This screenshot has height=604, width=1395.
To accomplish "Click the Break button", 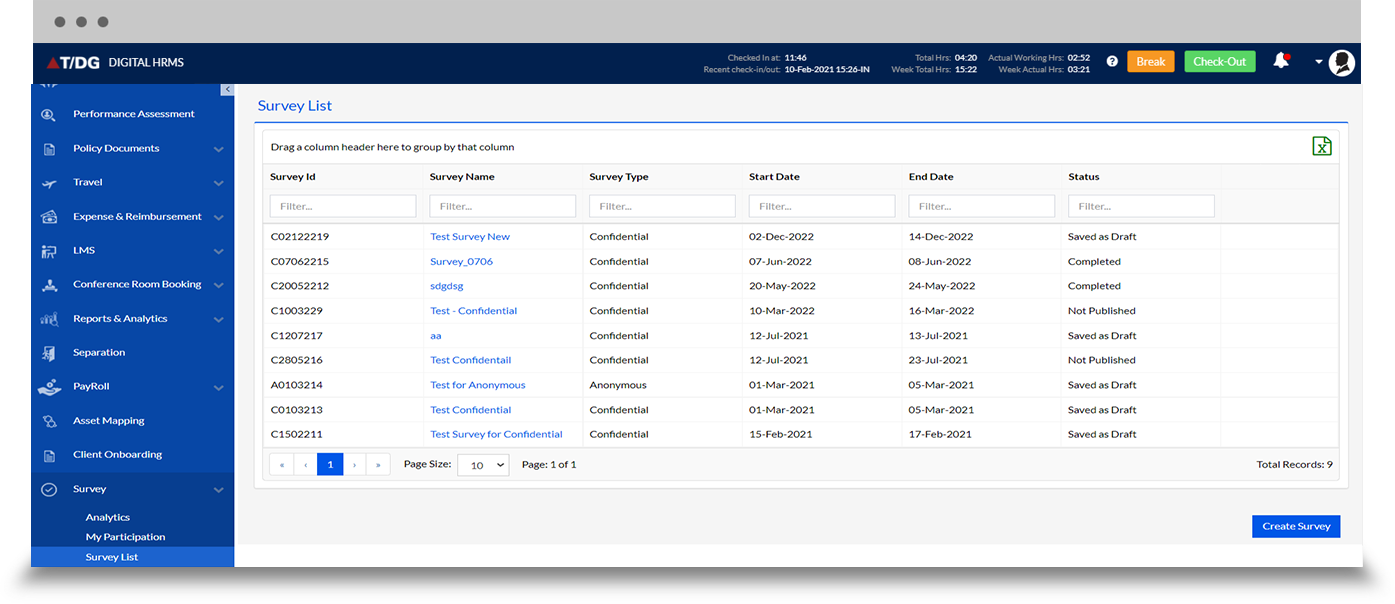I will [1151, 62].
